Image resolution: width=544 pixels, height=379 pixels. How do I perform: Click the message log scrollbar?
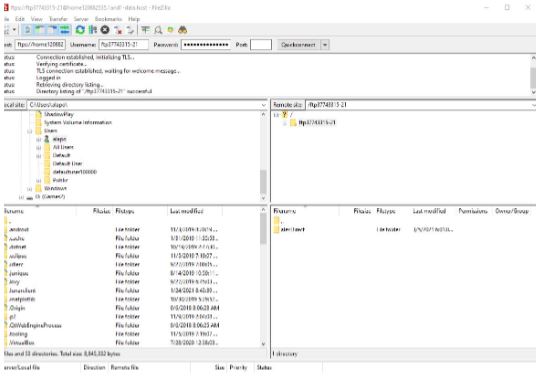(x=533, y=75)
